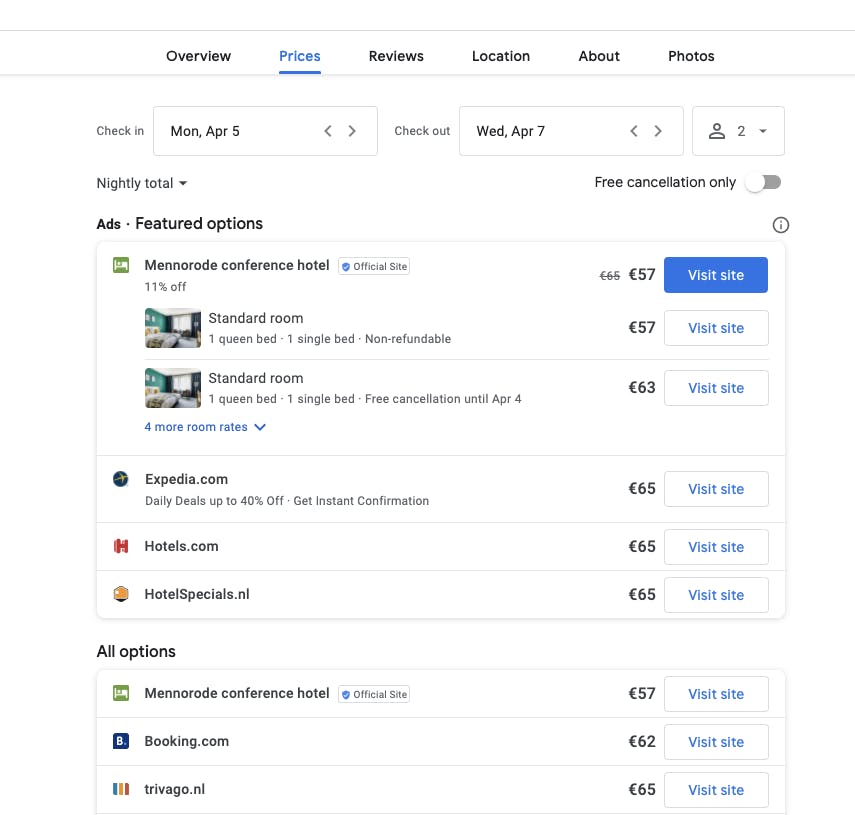Click the All options heading
The width and height of the screenshot is (855, 815).
(x=136, y=651)
